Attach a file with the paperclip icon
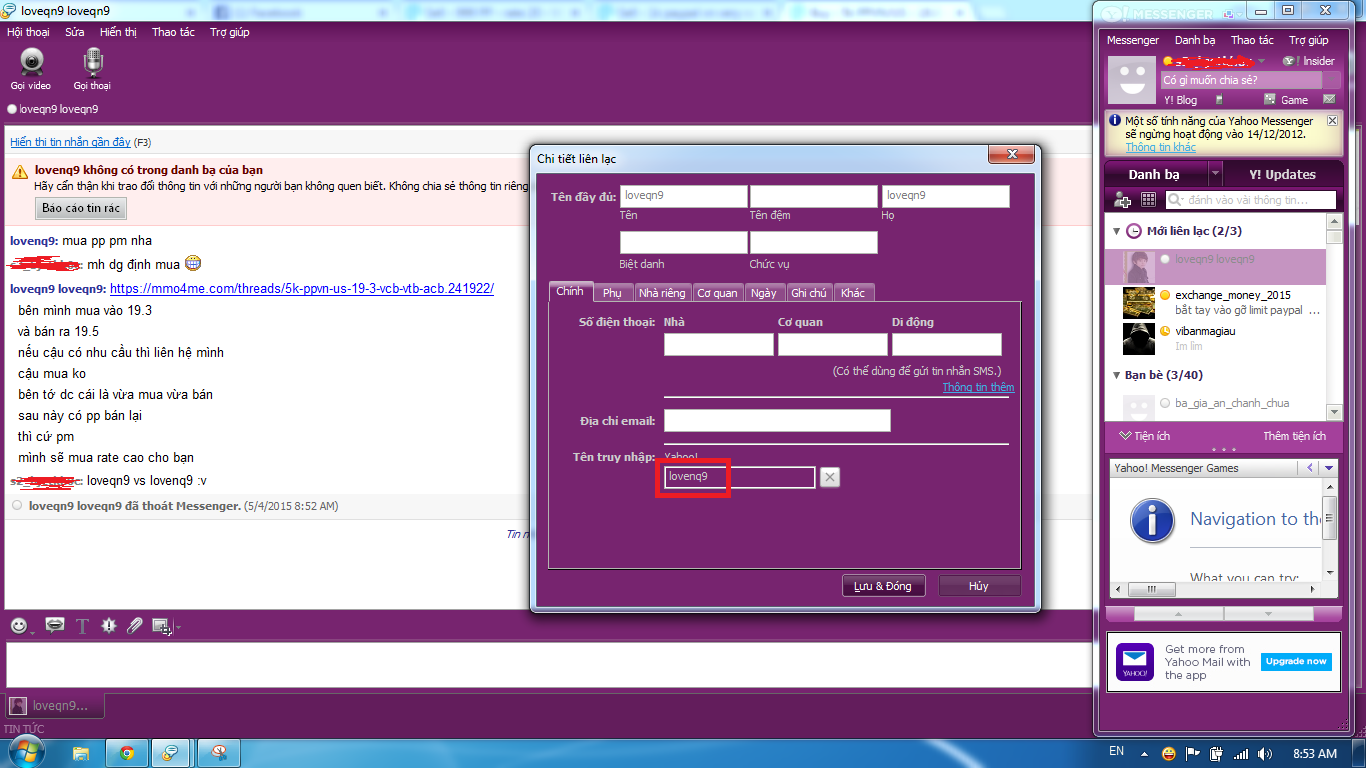 point(135,626)
